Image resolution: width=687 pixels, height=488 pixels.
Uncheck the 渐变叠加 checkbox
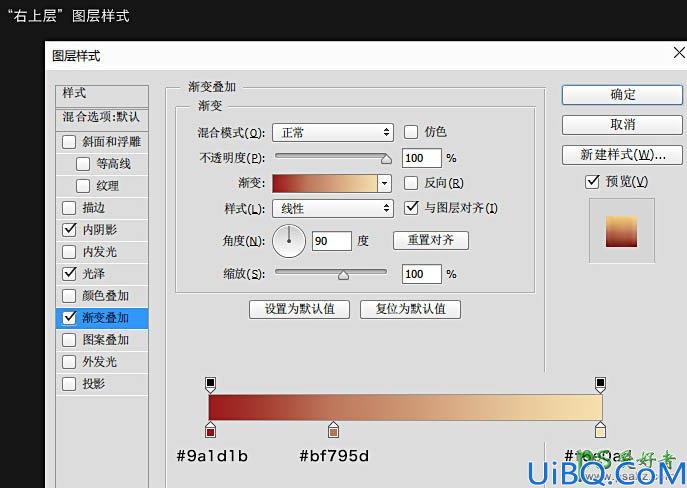click(69, 318)
